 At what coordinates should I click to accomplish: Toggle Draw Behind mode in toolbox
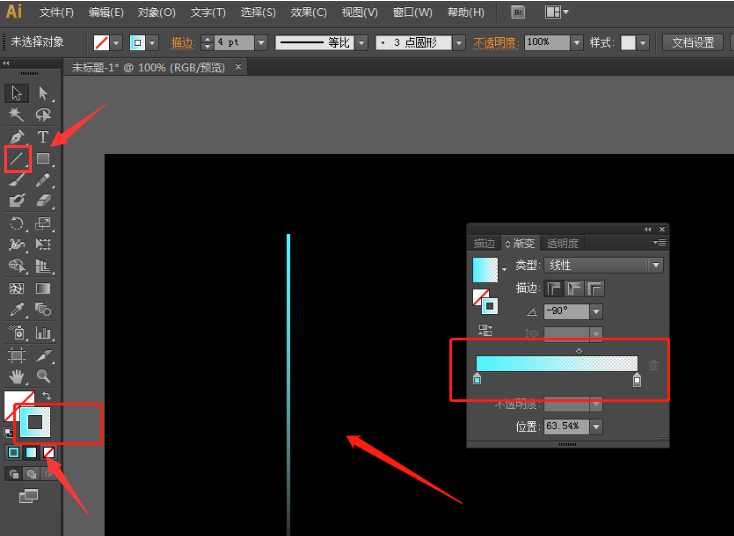pyautogui.click(x=31, y=474)
